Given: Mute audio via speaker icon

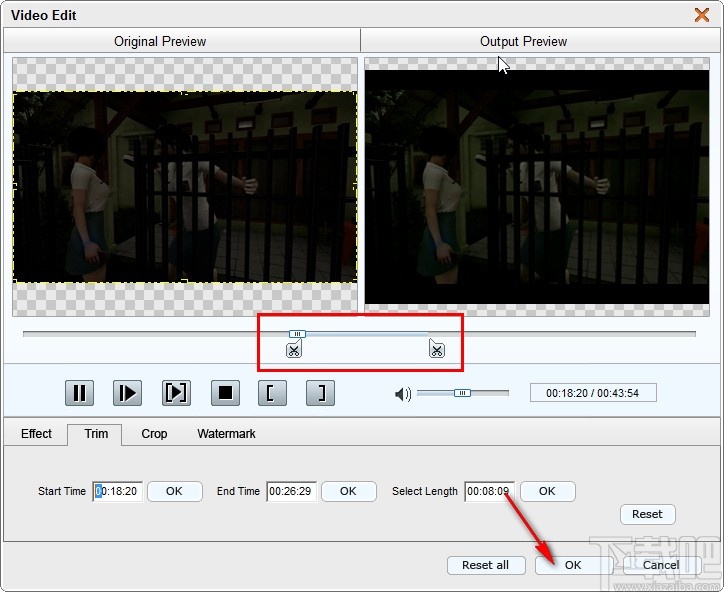Looking at the screenshot, I should click(x=403, y=394).
